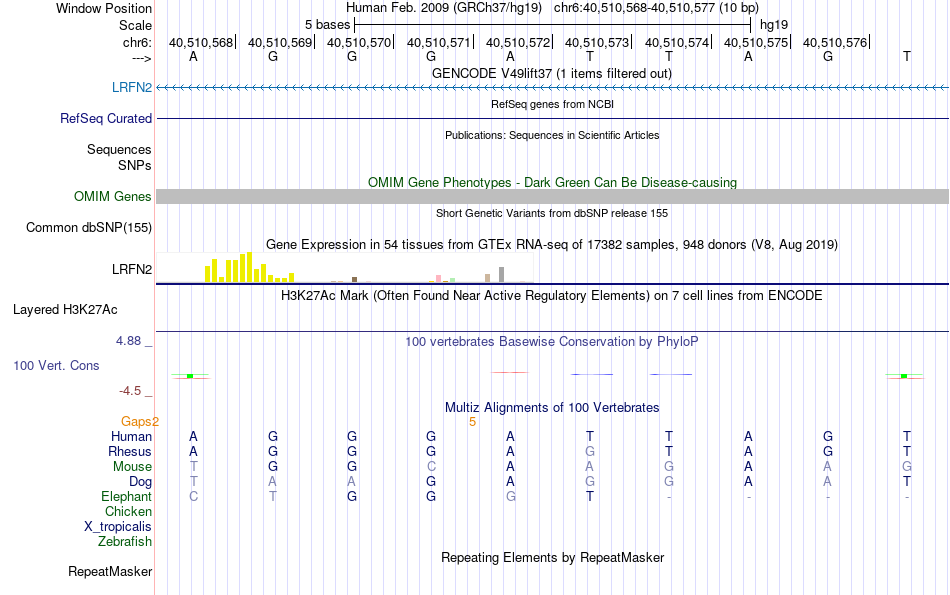Click the Chicken species label

click(x=128, y=511)
